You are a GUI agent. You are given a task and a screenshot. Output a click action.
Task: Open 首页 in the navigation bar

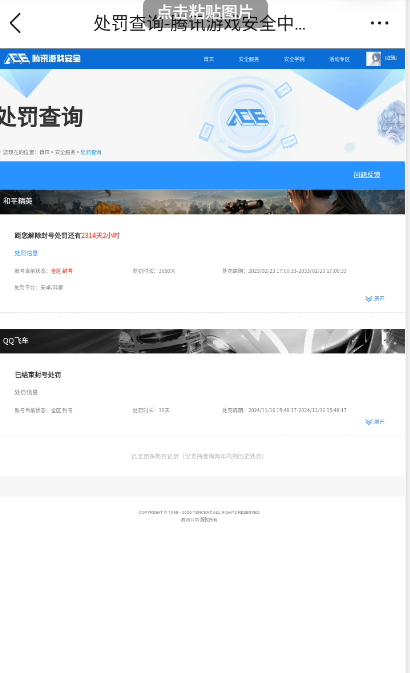209,59
